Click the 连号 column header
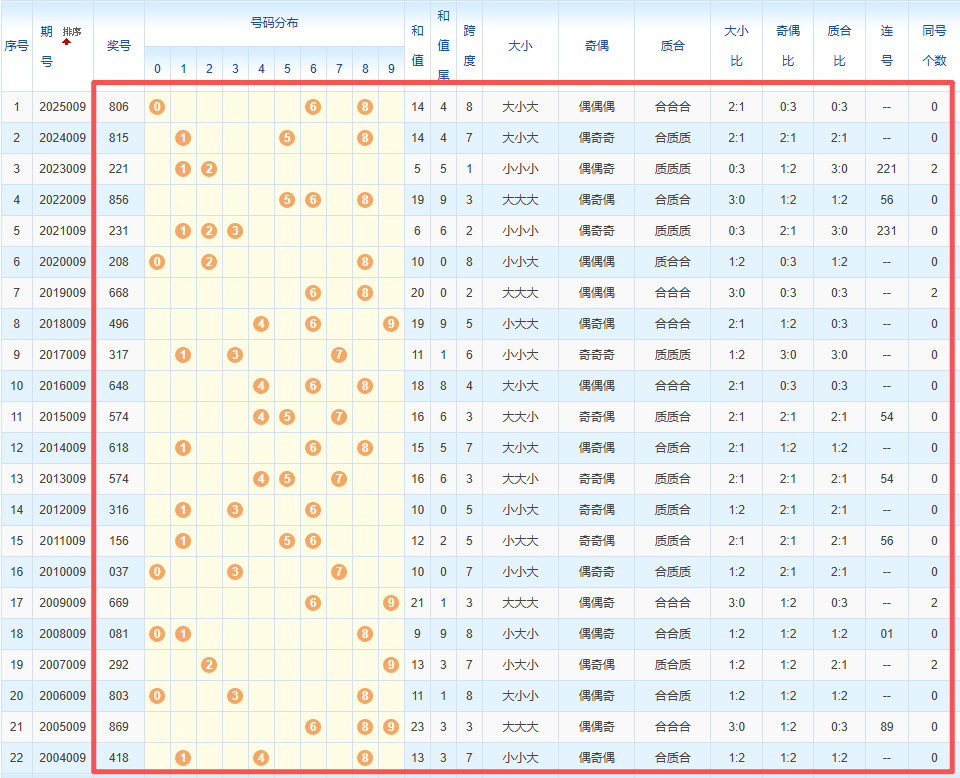The image size is (960, 778). (x=887, y=46)
